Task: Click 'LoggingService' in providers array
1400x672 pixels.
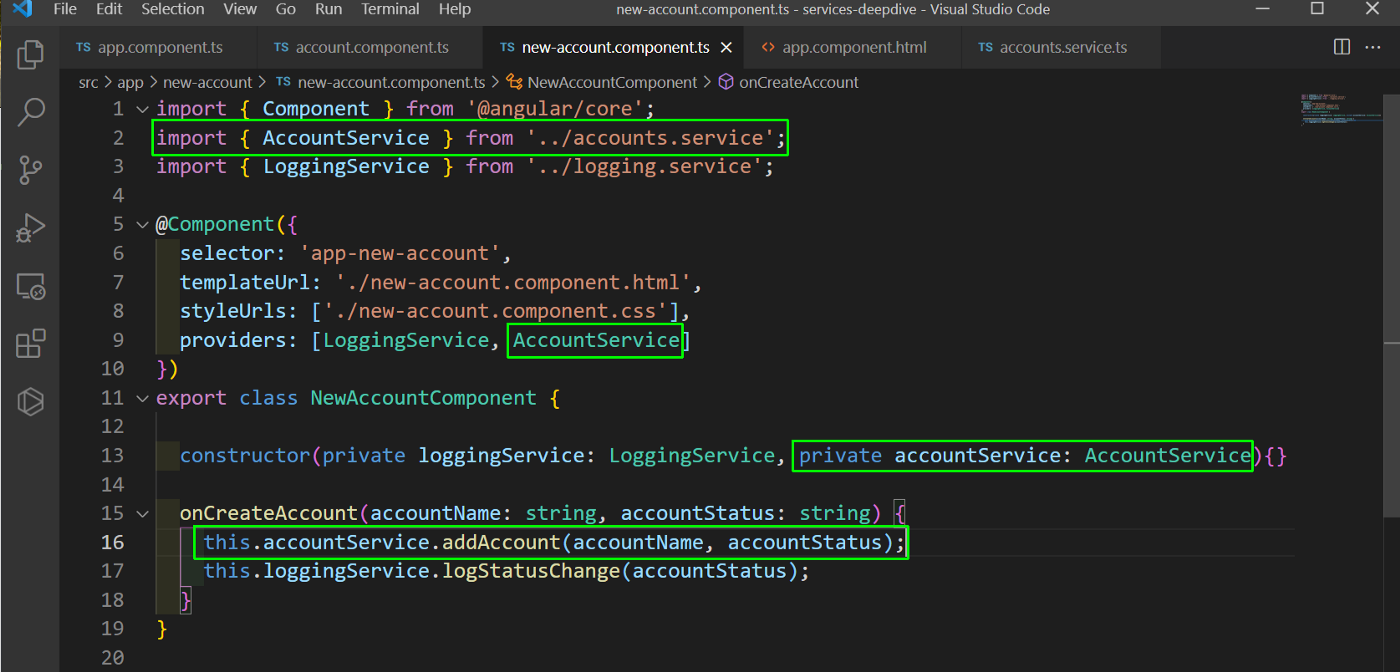Action: [406, 340]
